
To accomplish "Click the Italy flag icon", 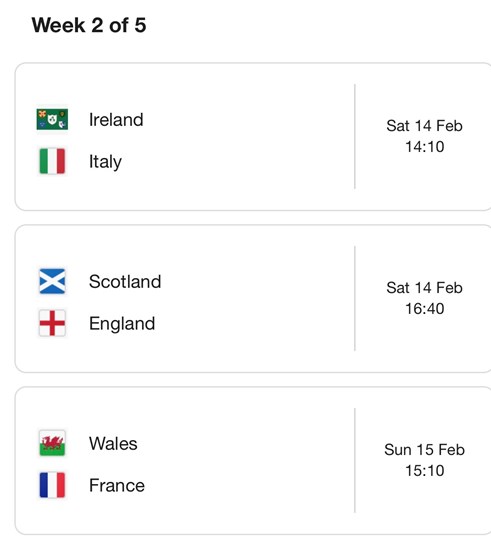I will pyautogui.click(x=52, y=161).
